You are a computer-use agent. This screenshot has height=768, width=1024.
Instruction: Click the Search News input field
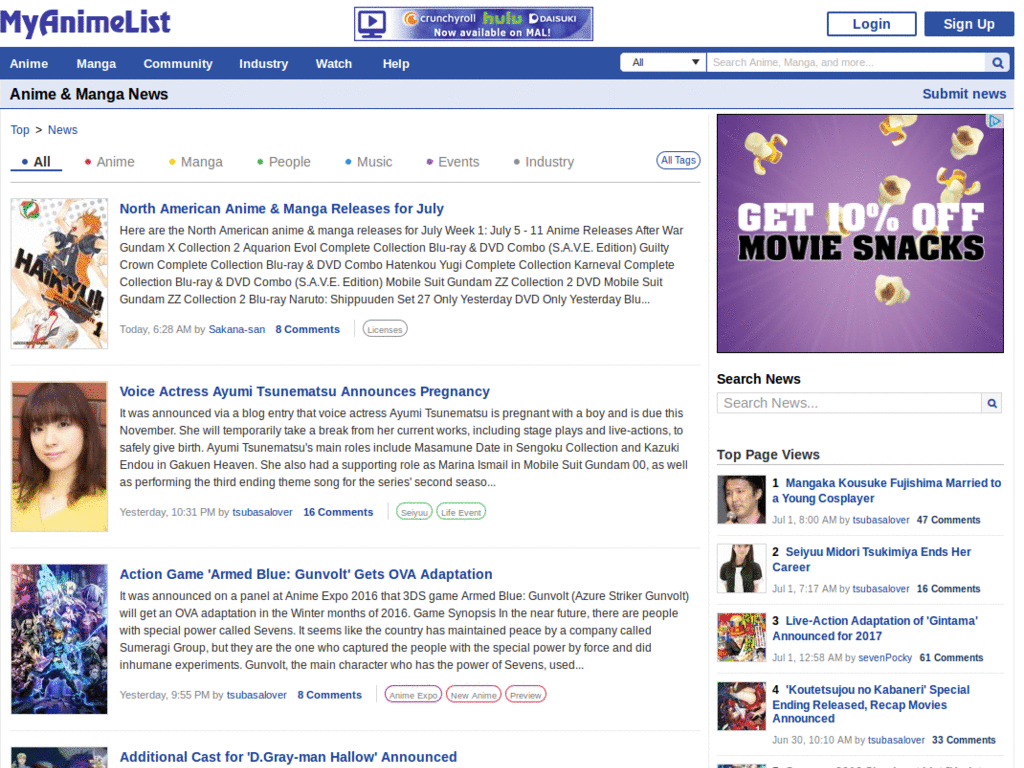click(849, 404)
